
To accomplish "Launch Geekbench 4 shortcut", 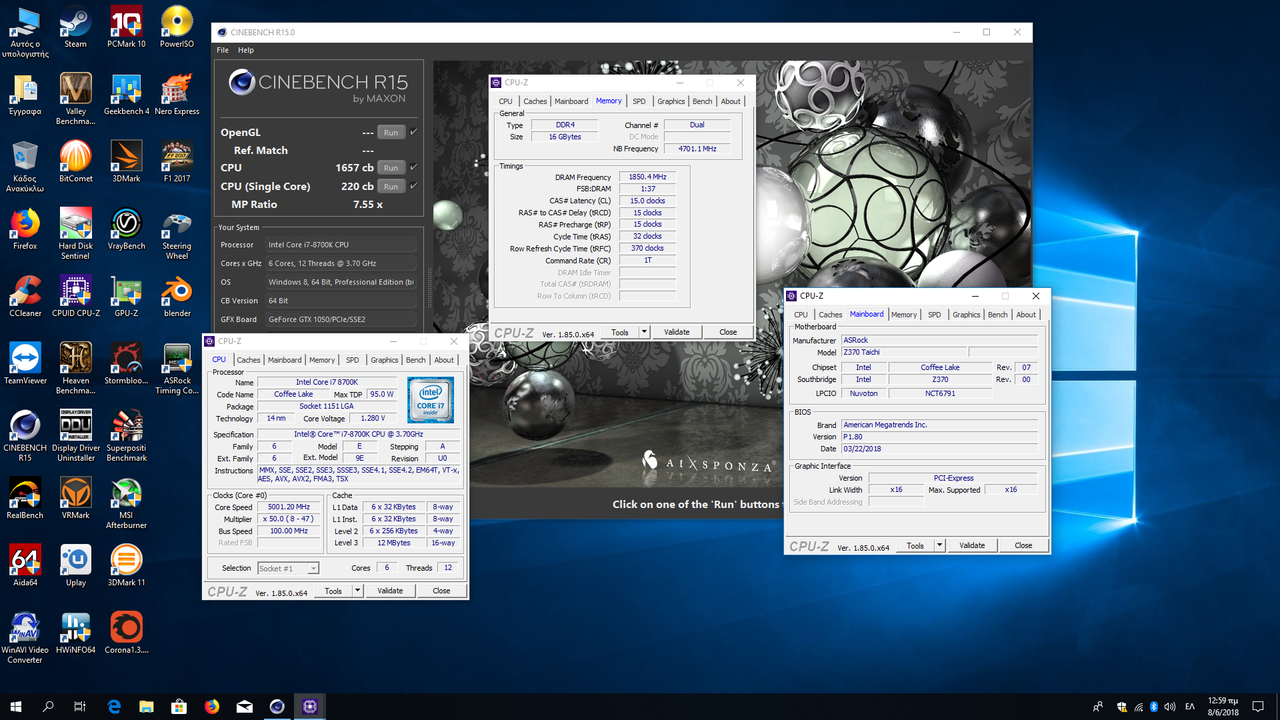I will coord(126,94).
